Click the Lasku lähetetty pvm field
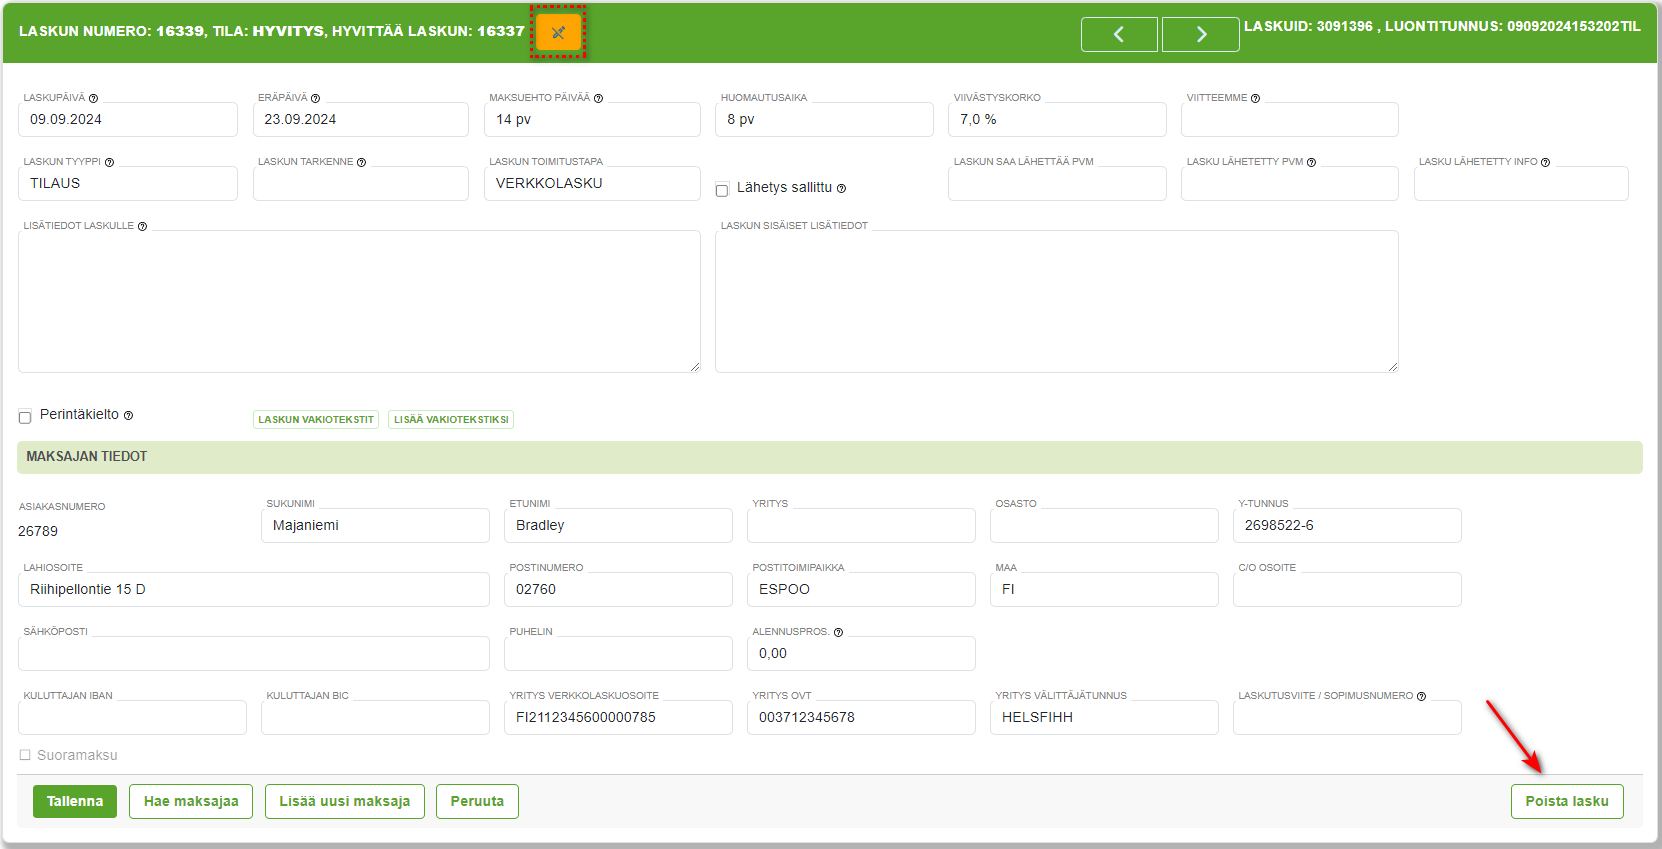1662x849 pixels. [x=1290, y=183]
